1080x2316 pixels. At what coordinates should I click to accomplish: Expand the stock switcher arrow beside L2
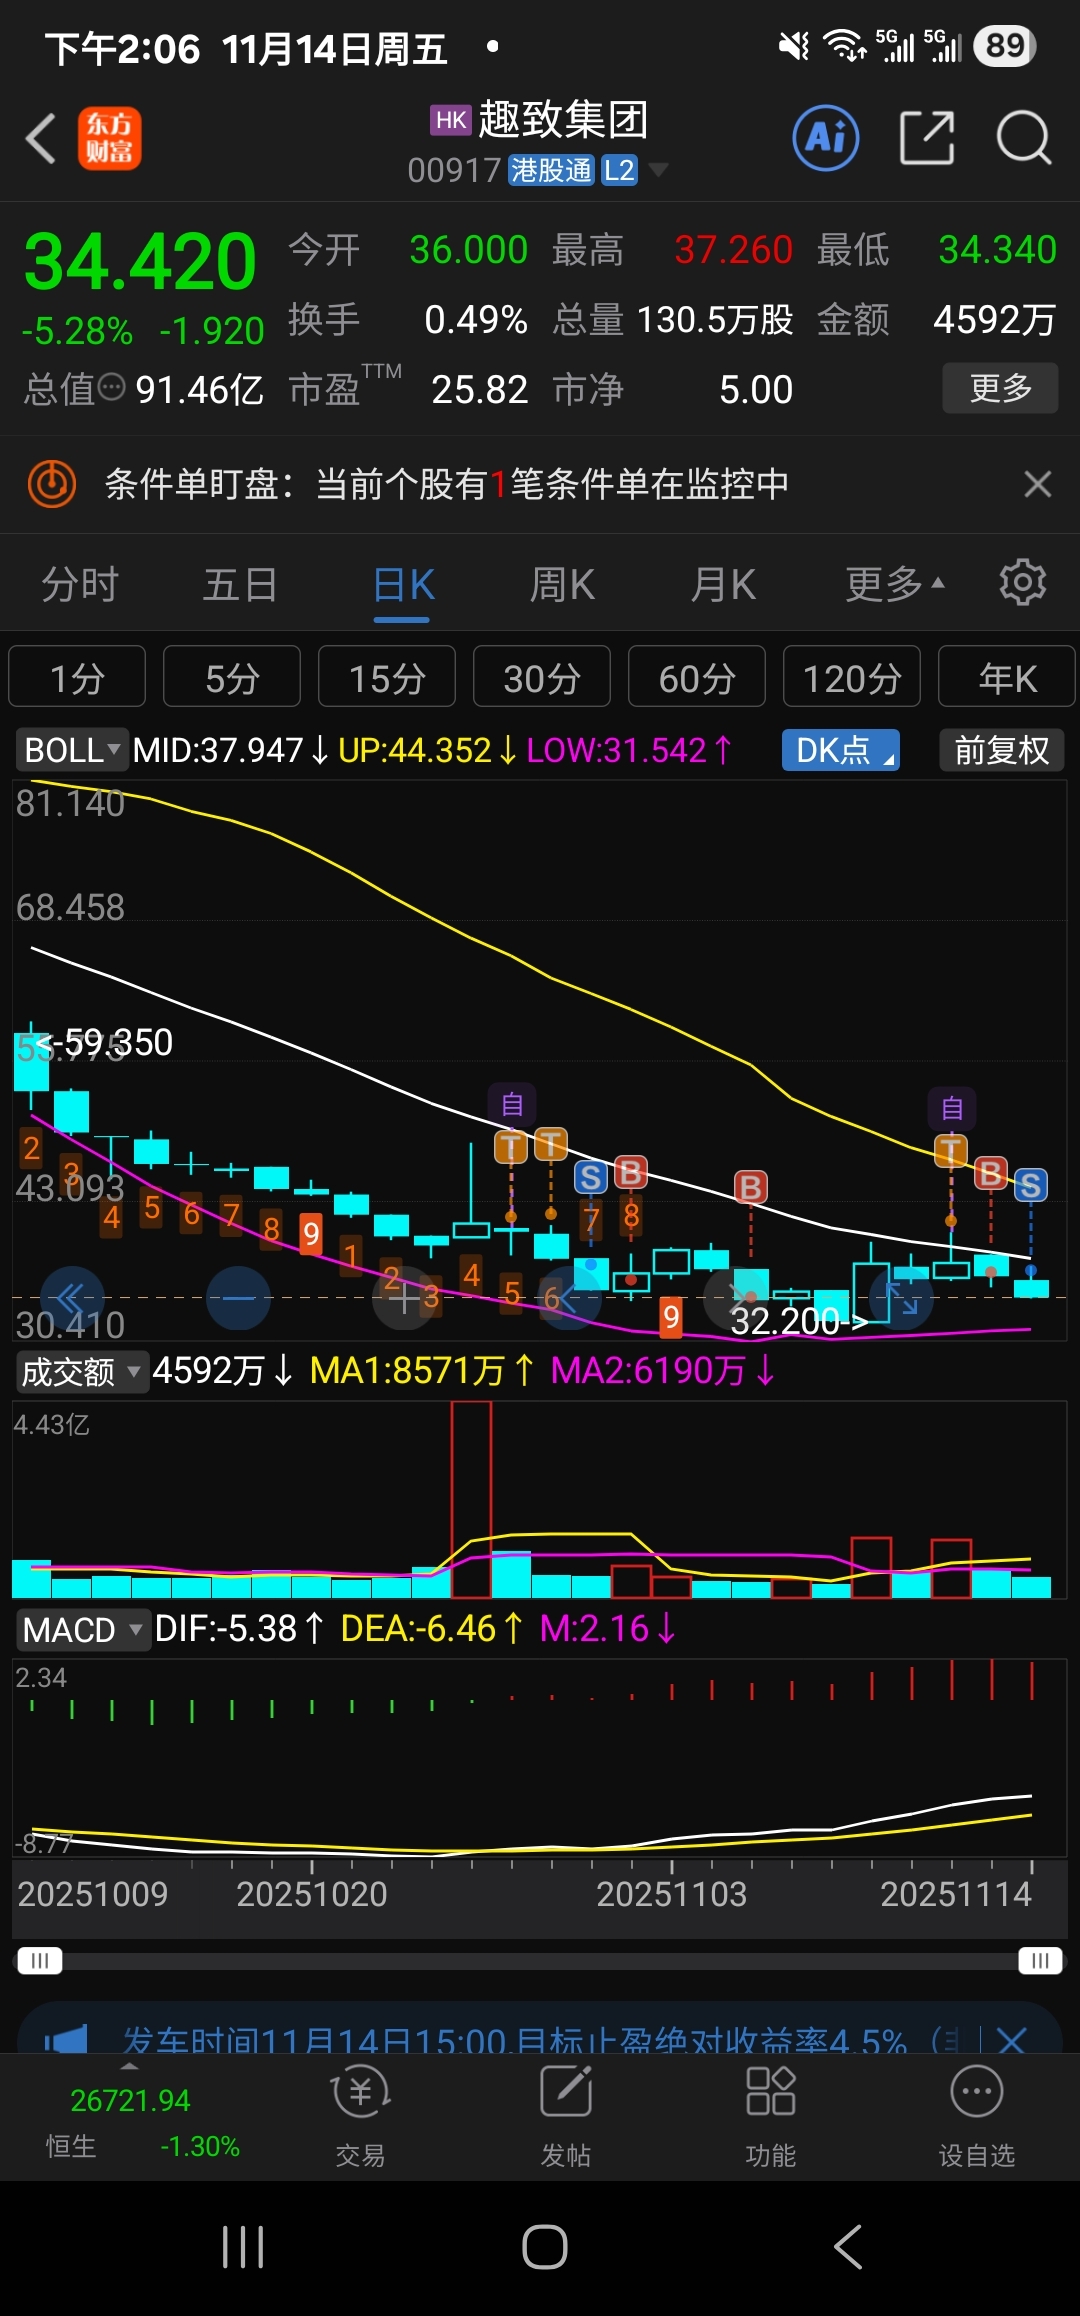[658, 170]
